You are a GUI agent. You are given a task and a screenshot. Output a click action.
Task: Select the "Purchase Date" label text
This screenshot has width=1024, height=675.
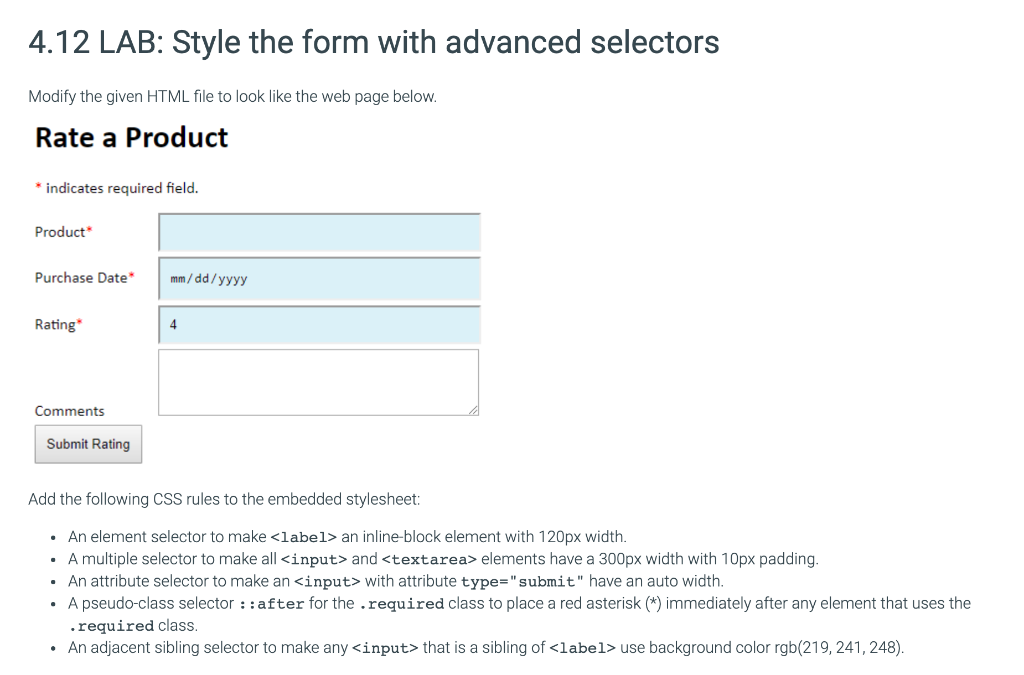[81, 278]
